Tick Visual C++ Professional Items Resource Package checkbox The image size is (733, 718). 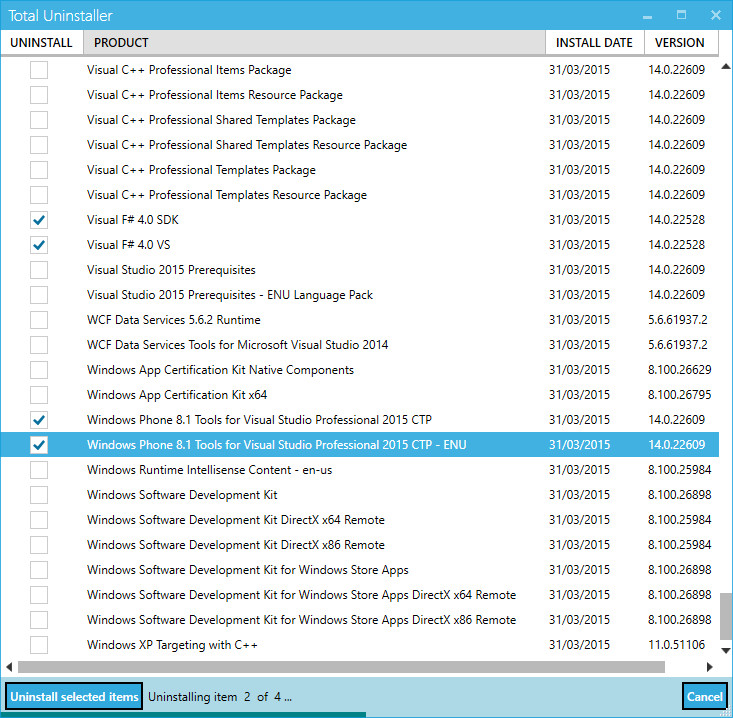pyautogui.click(x=39, y=95)
